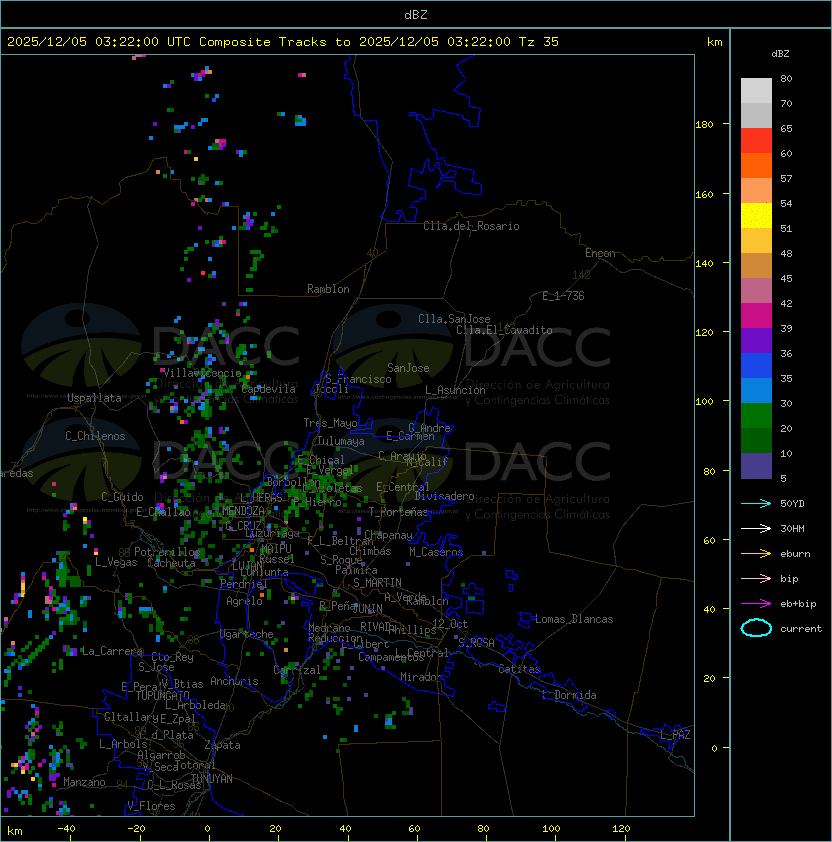Click the C_Chilenos place label

pyautogui.click(x=95, y=436)
